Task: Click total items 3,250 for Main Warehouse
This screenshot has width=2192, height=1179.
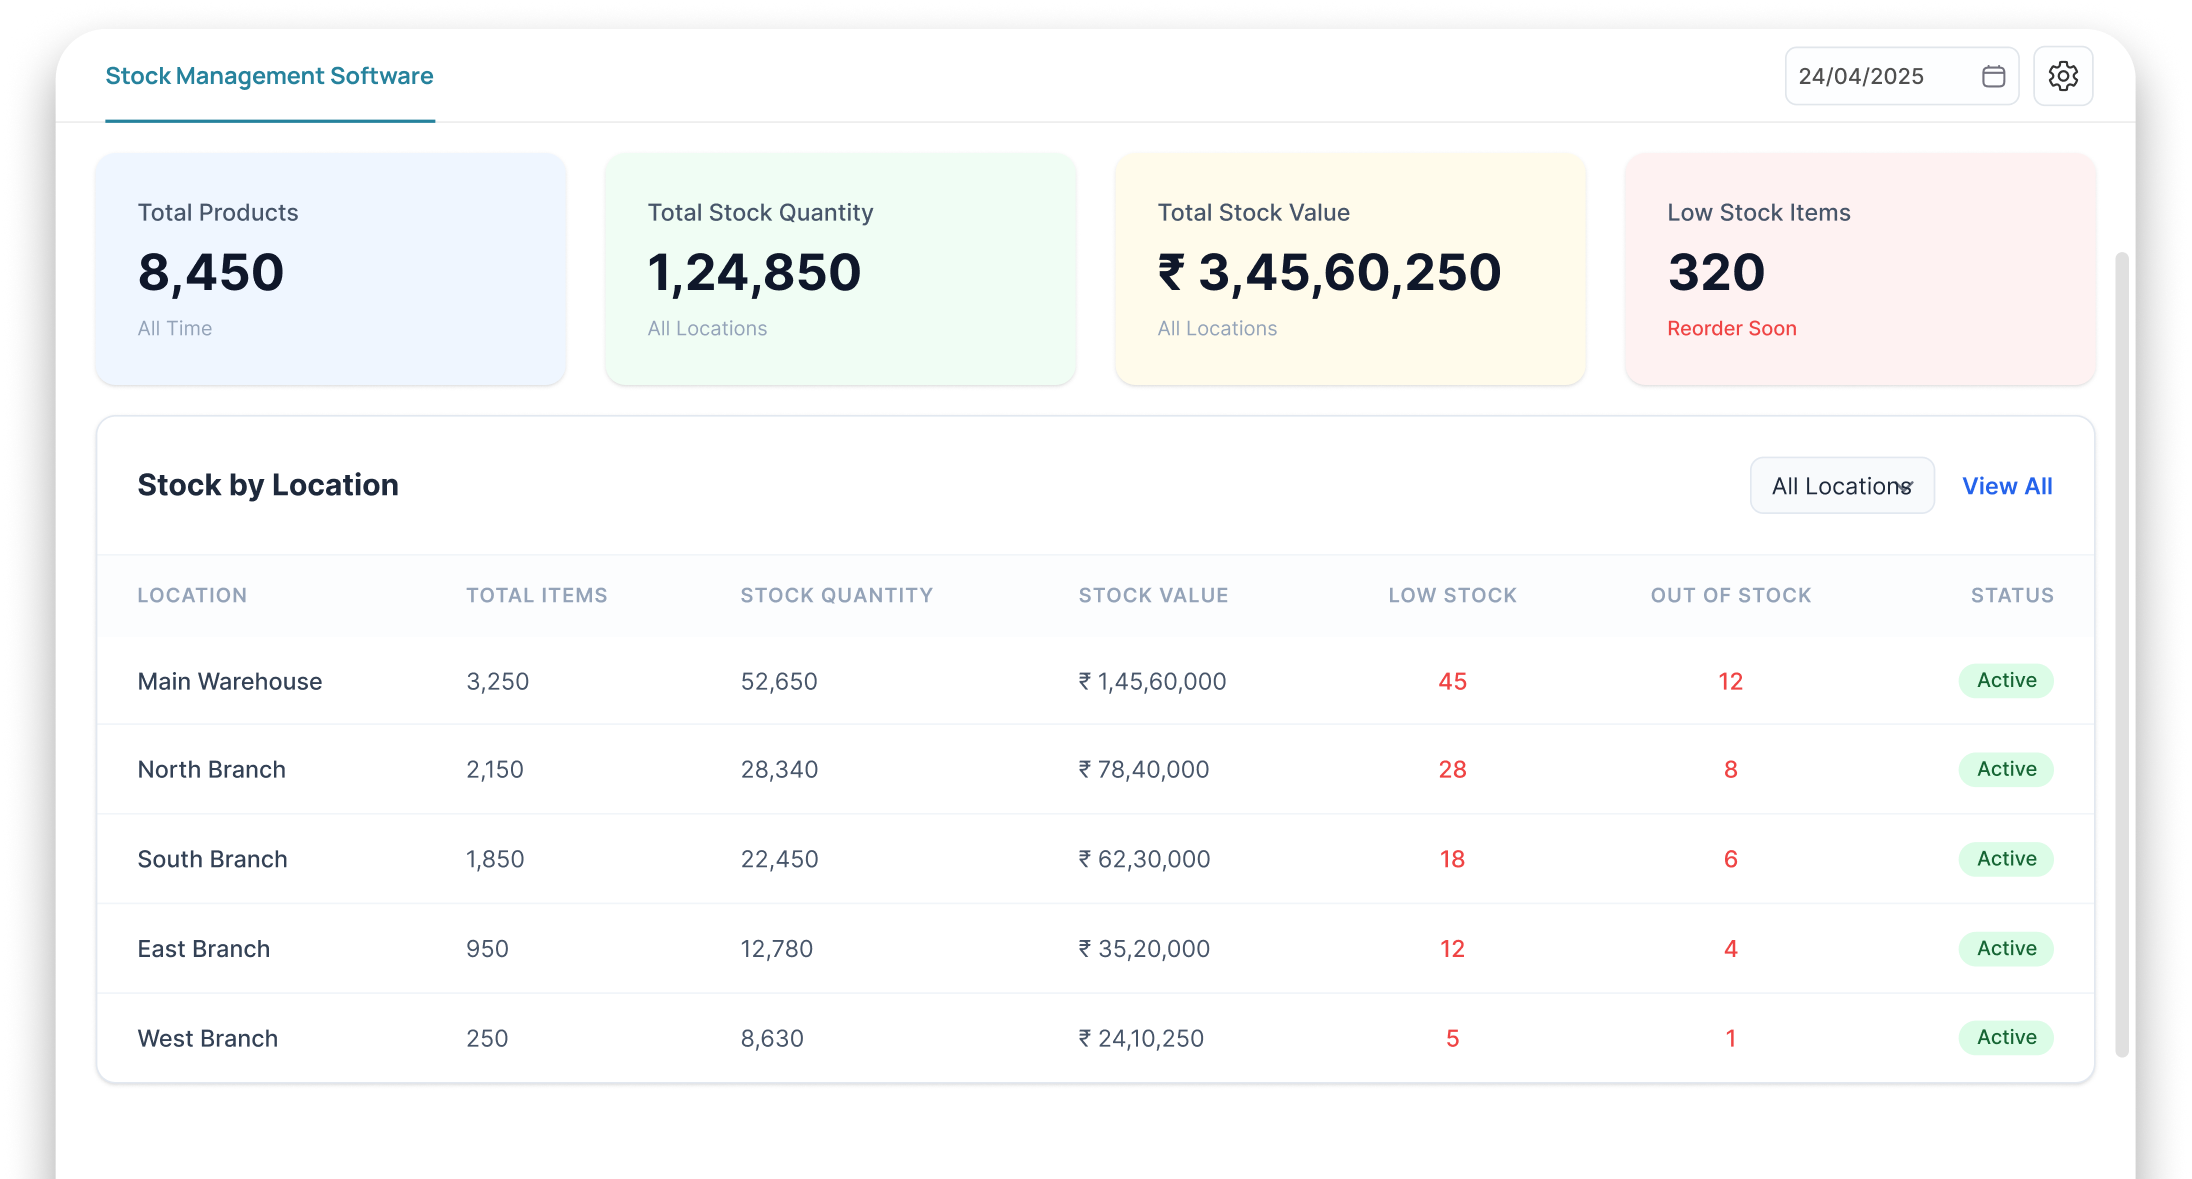Action: (498, 681)
